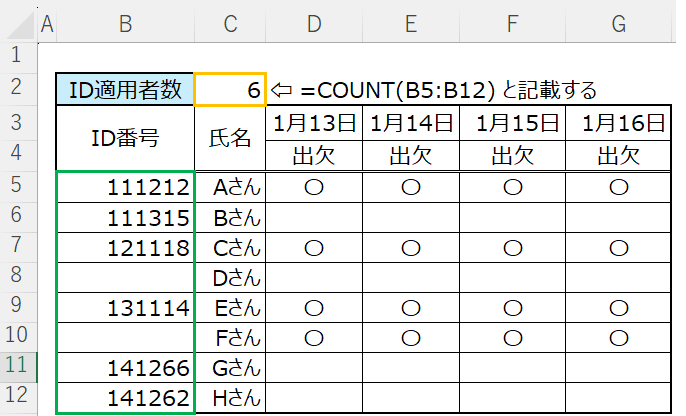Viewport: 686px width, 416px height.
Task: Click the count result cell showing 6
Action: 230,90
